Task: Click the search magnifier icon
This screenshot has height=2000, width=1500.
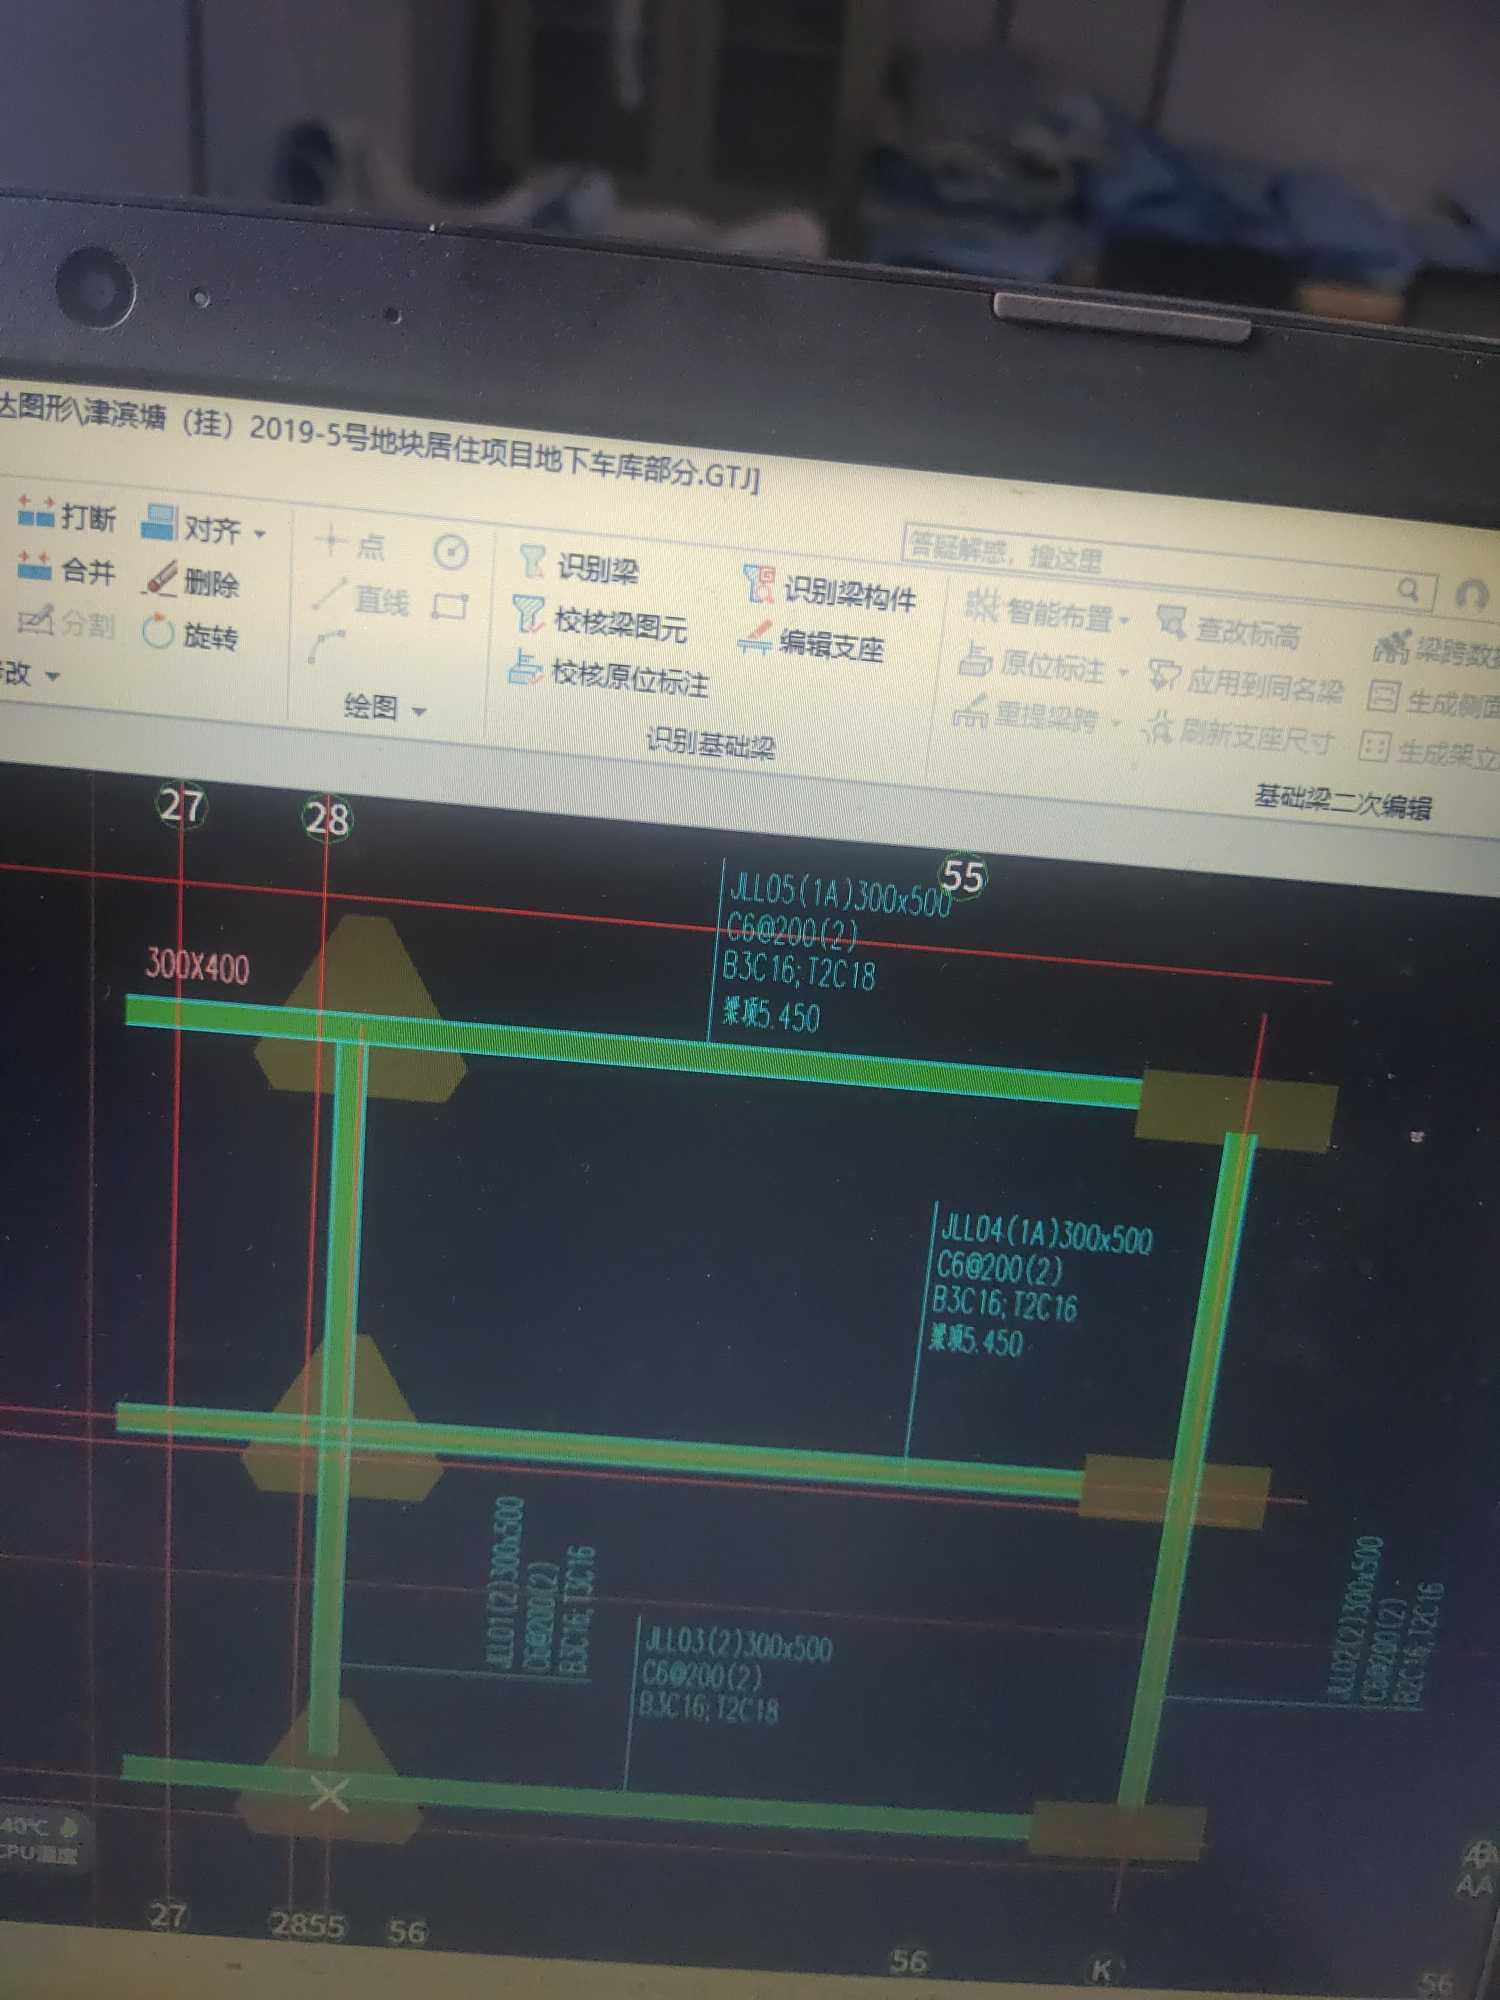Action: (x=1409, y=590)
